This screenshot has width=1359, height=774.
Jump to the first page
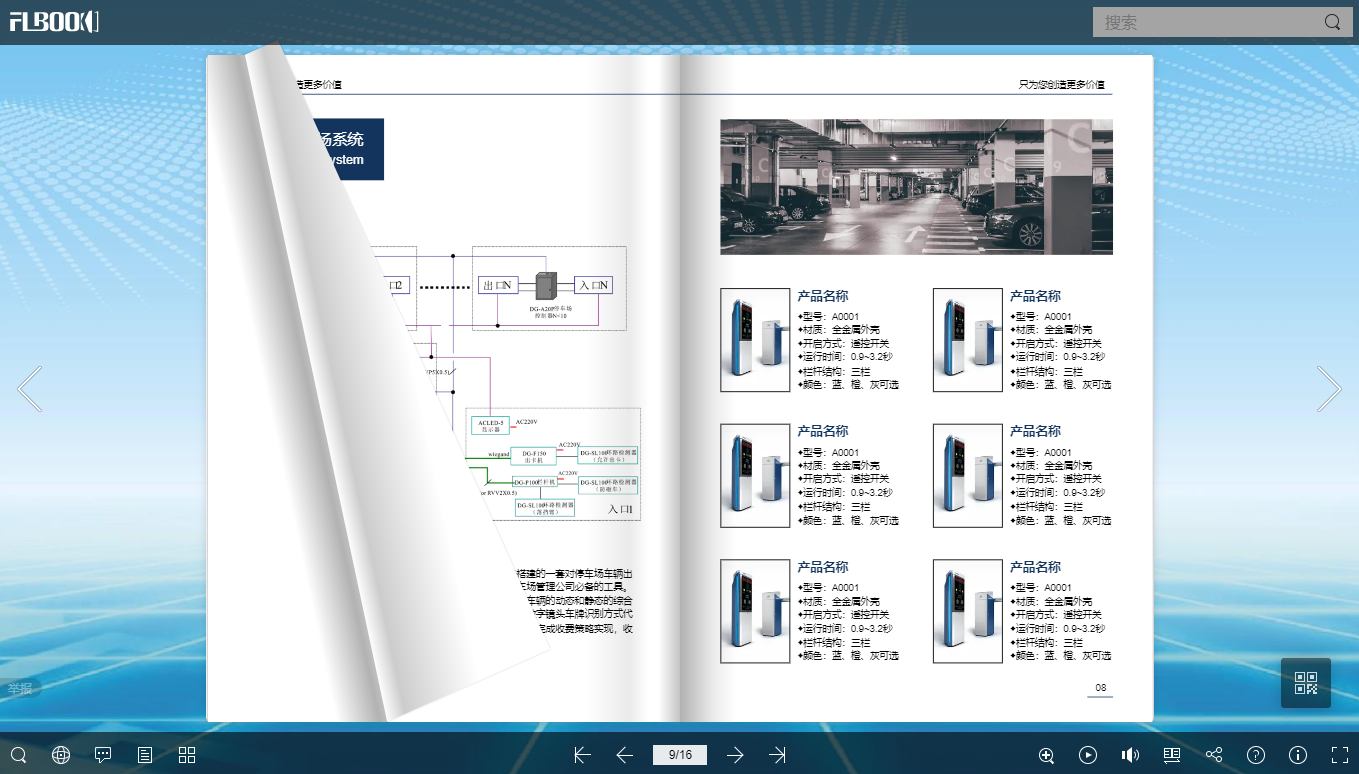[582, 755]
